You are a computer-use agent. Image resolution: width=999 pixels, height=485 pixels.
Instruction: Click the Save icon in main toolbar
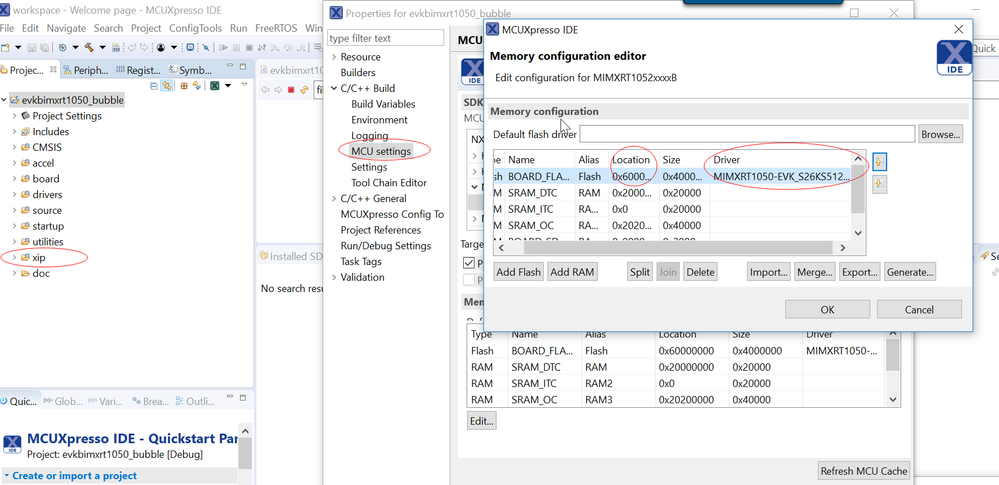pyautogui.click(x=31, y=47)
